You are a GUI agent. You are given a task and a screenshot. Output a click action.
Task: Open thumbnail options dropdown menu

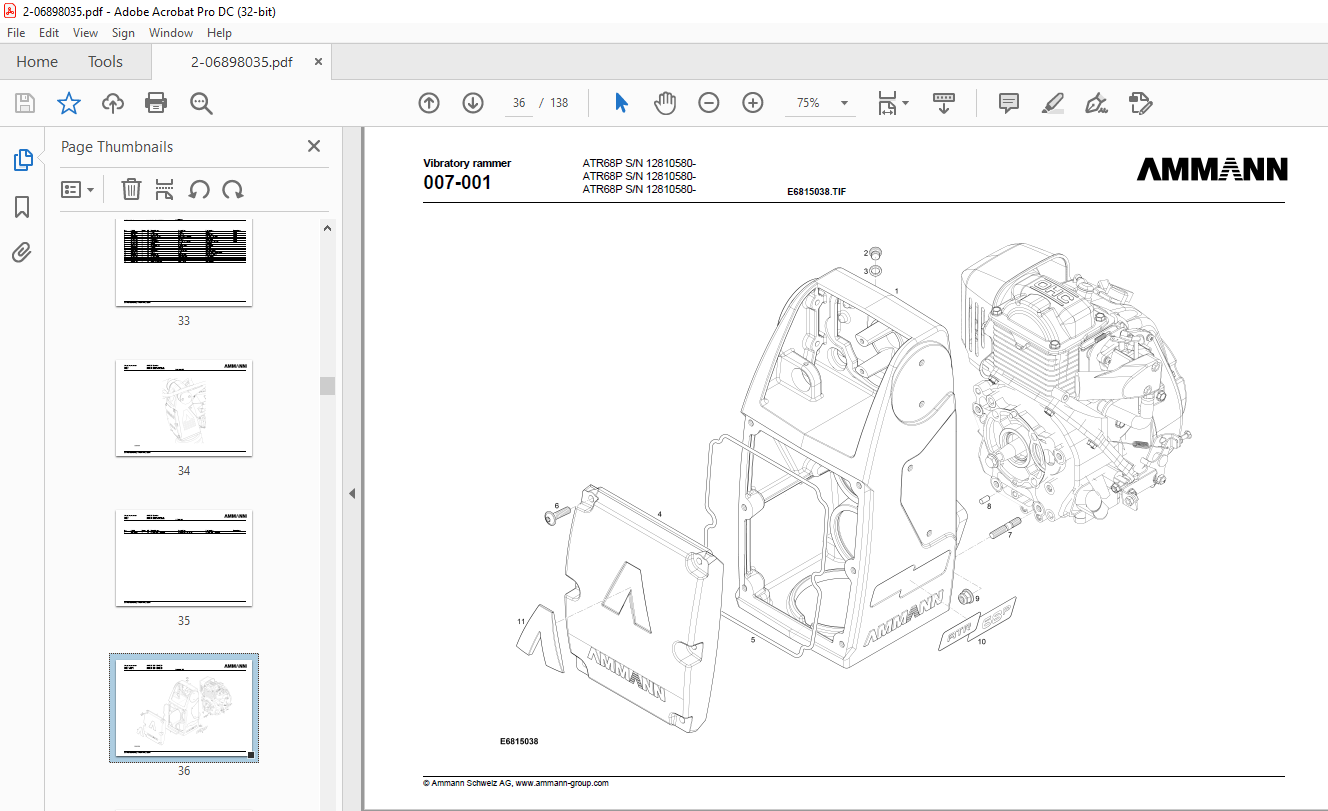pyautogui.click(x=77, y=189)
